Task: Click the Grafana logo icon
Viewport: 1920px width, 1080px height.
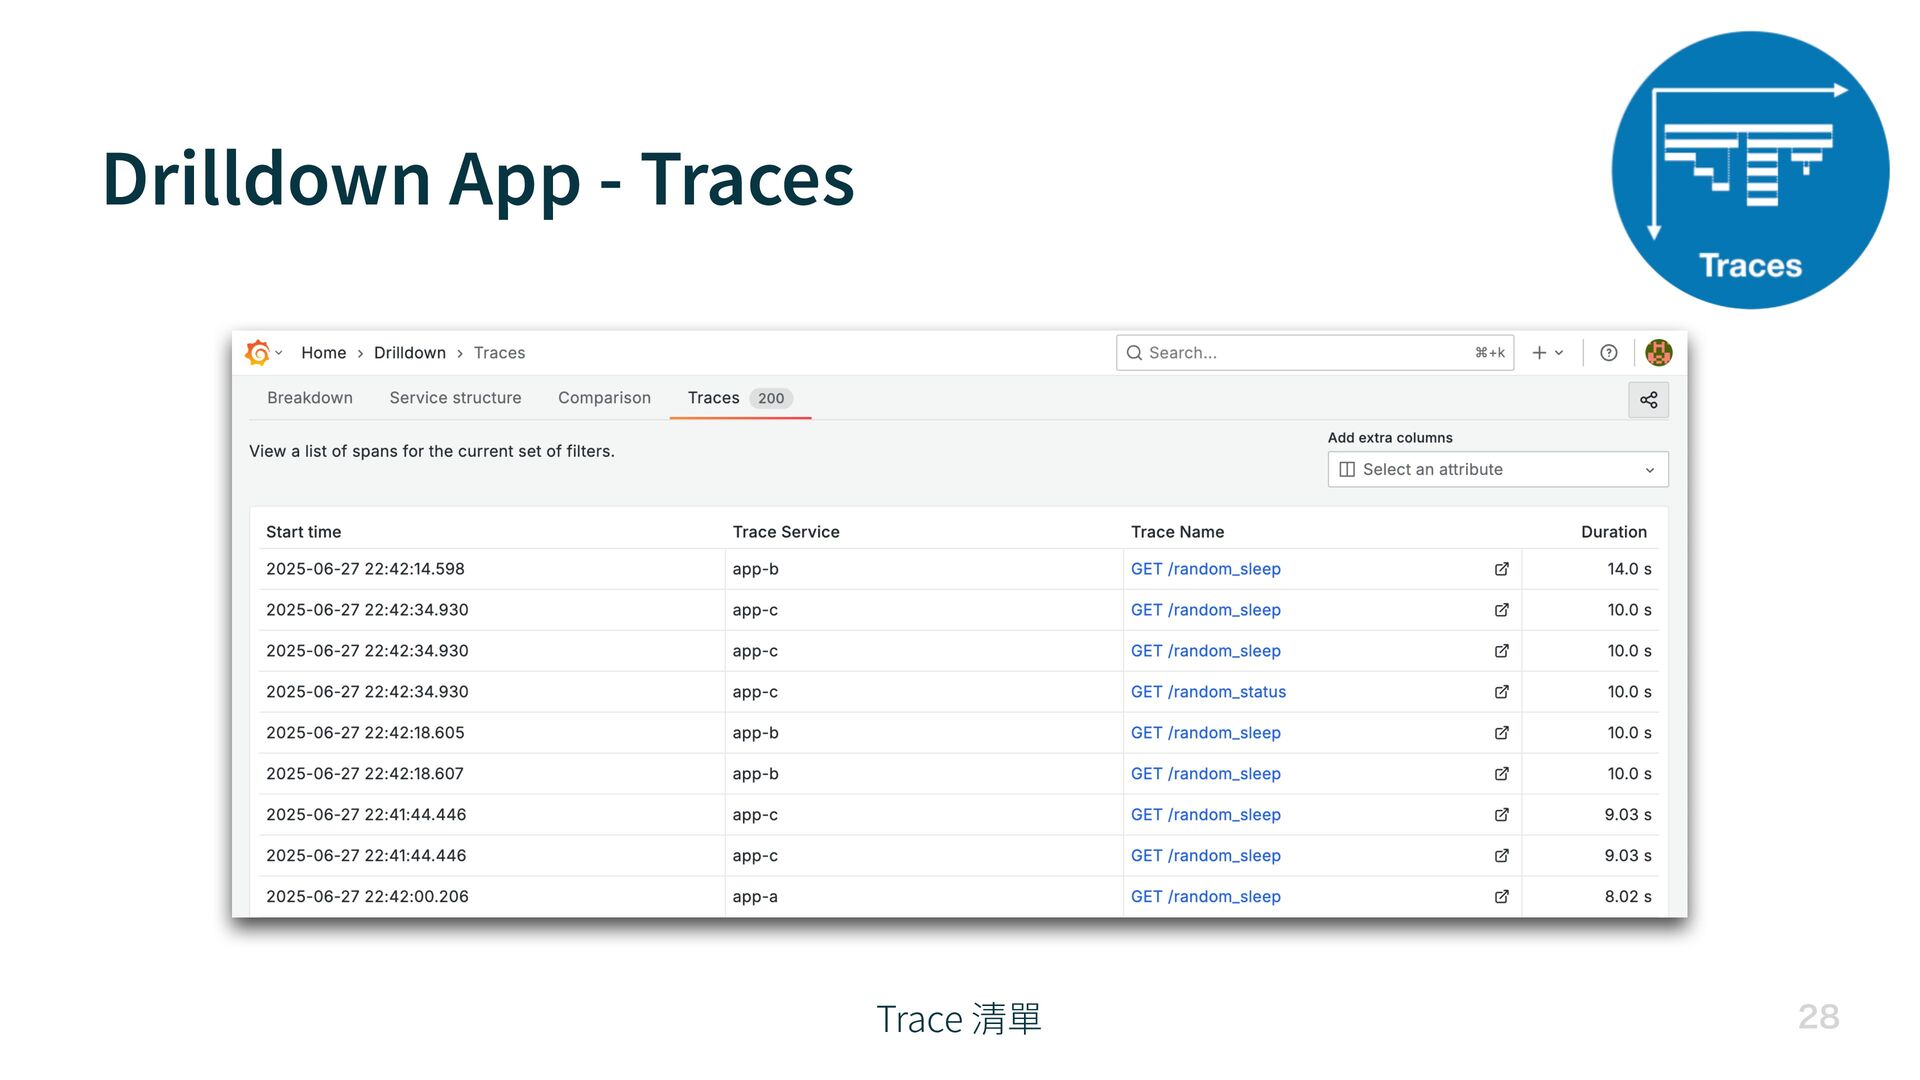Action: pos(257,352)
